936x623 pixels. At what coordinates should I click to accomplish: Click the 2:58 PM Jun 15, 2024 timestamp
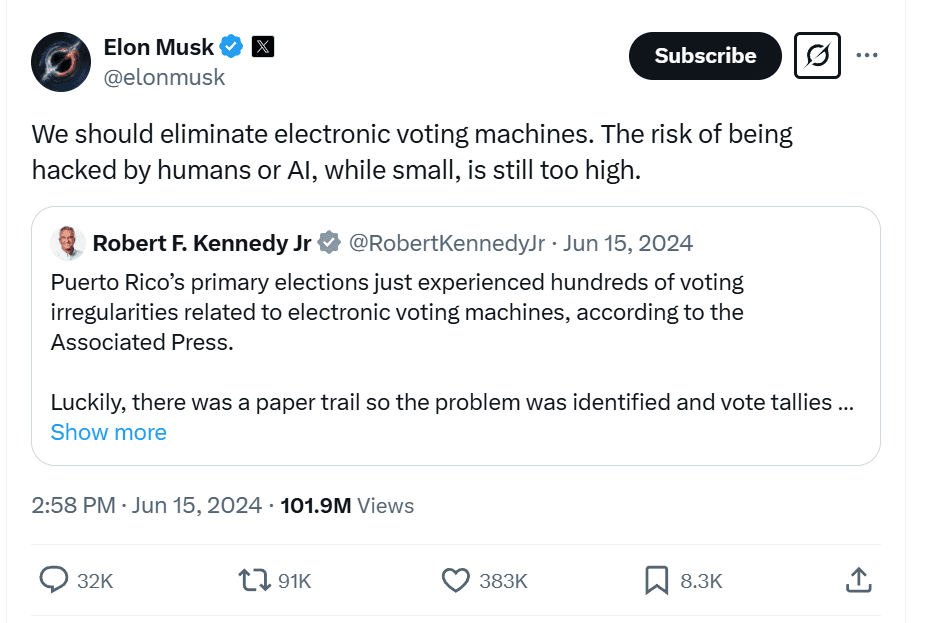(x=146, y=506)
